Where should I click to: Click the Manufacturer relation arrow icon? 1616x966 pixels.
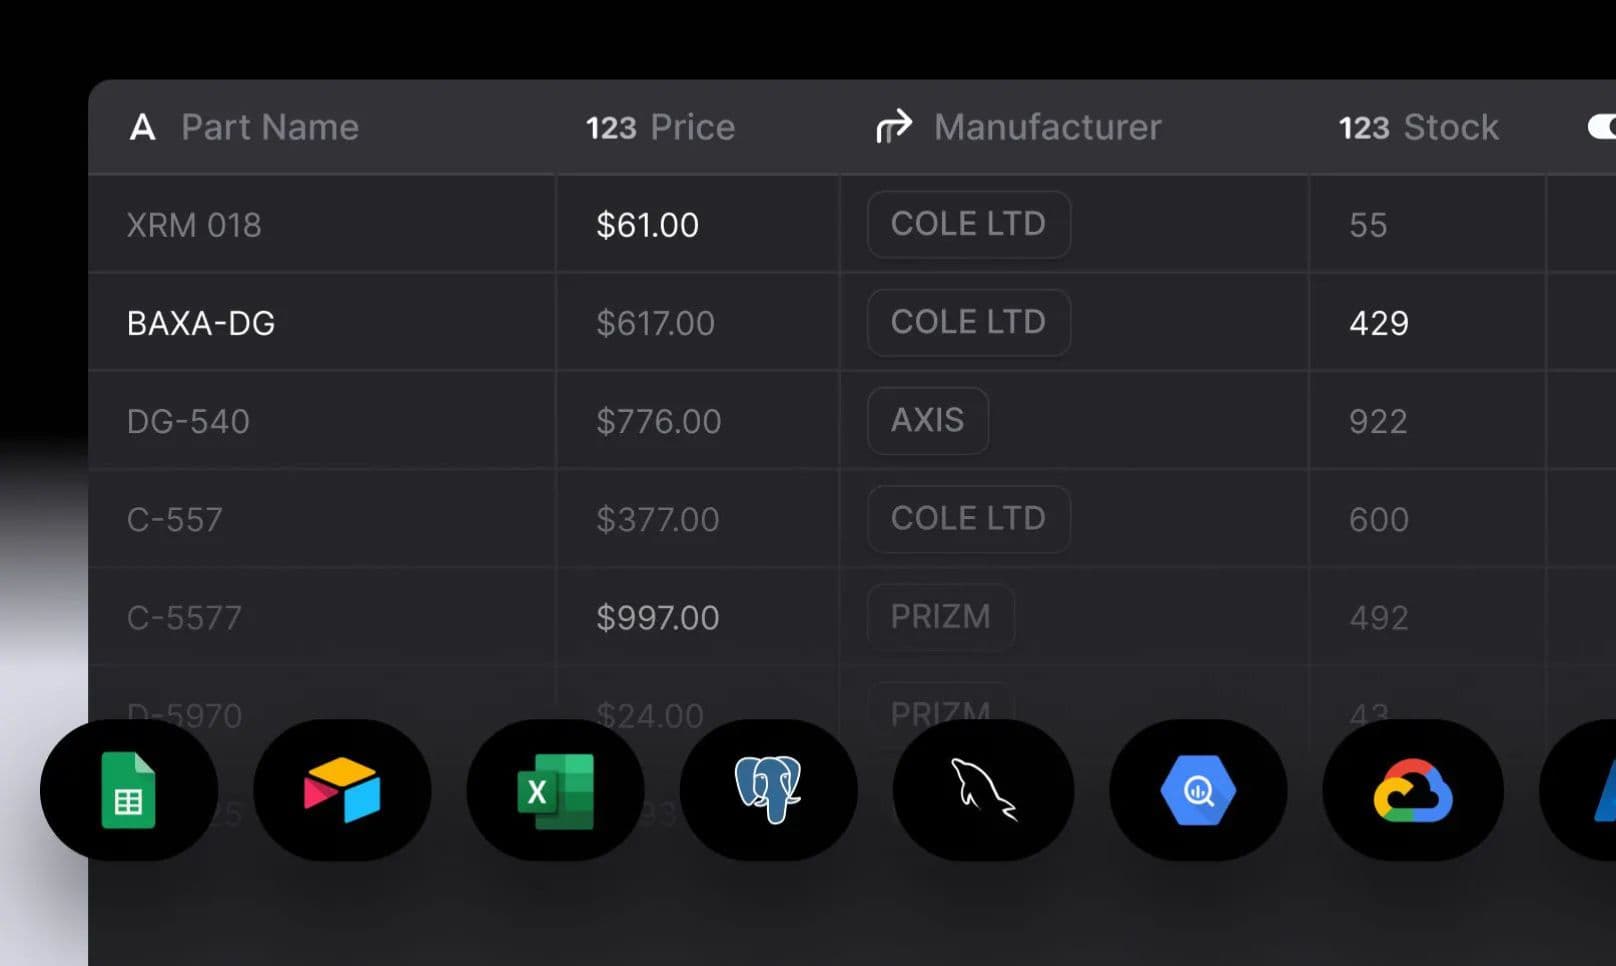(894, 127)
